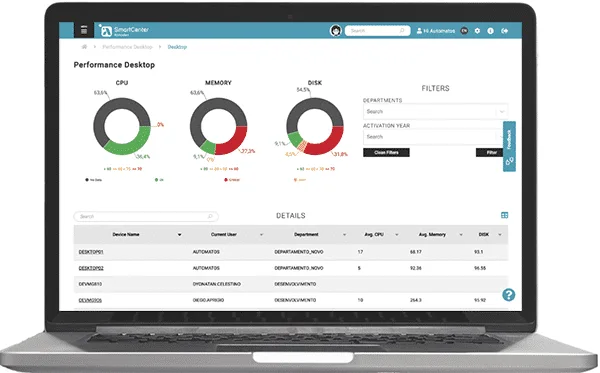Open the info icon in the header
This screenshot has height=373, width=600.
pyautogui.click(x=491, y=31)
